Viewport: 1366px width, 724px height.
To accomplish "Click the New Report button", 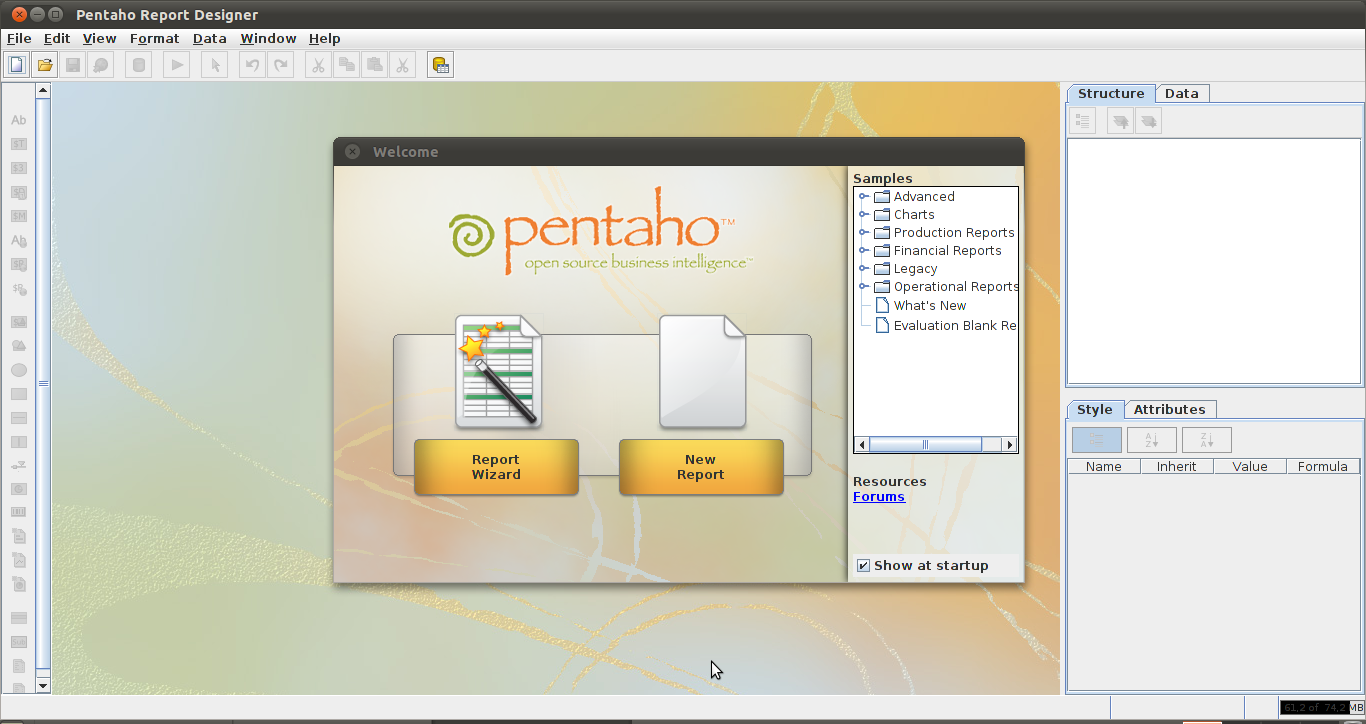I will pos(701,467).
